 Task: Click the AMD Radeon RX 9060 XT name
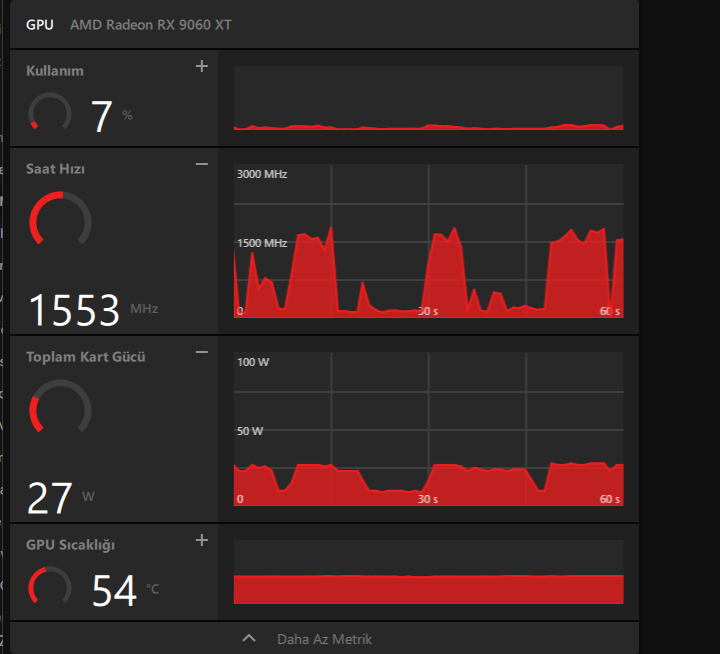pyautogui.click(x=151, y=25)
